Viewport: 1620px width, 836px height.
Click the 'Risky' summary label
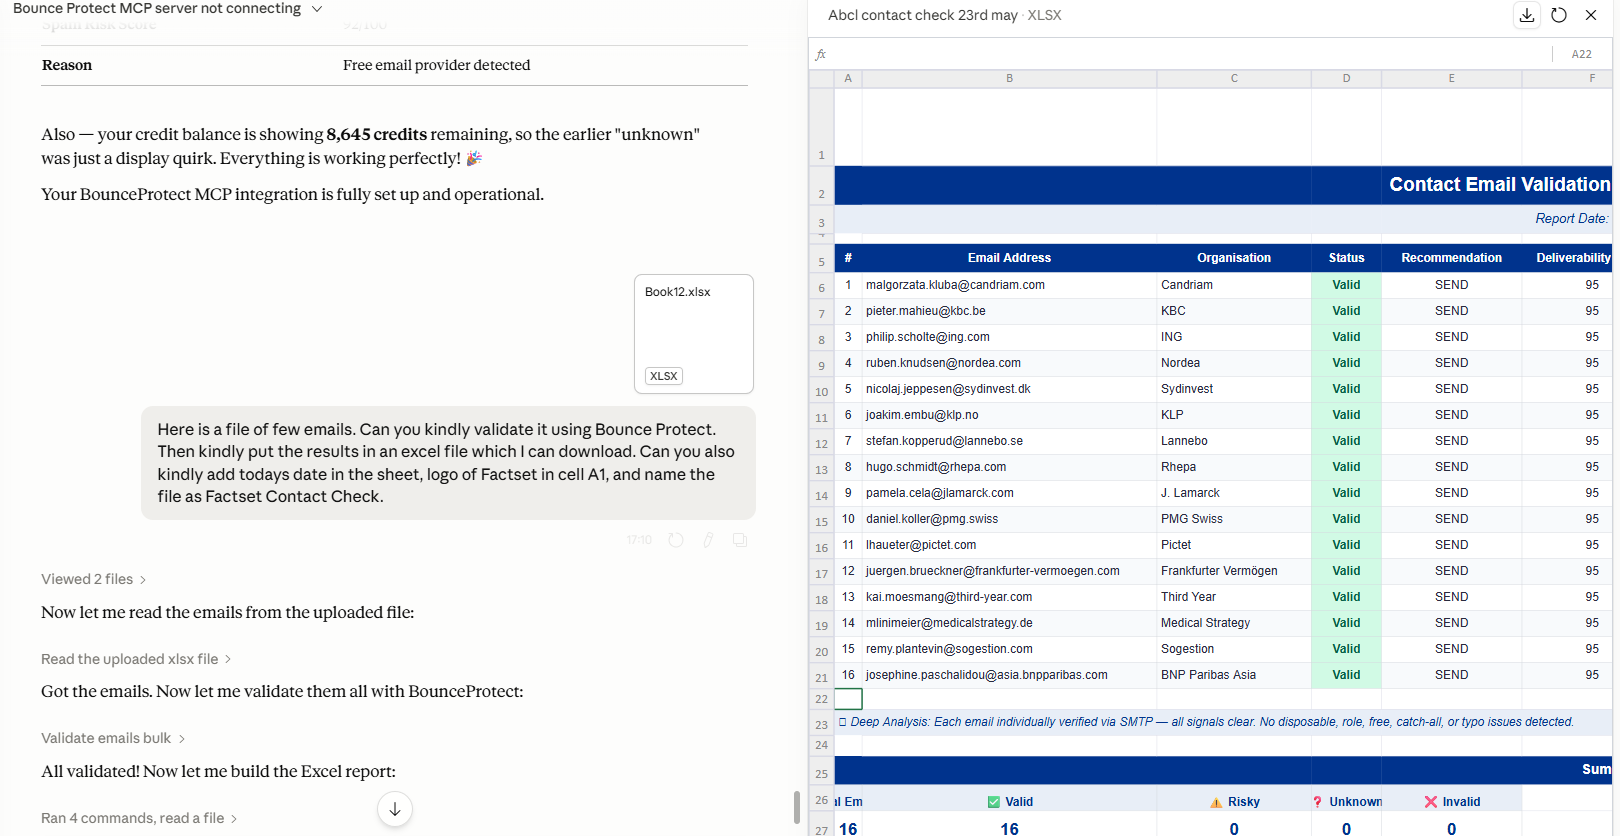point(1234,802)
